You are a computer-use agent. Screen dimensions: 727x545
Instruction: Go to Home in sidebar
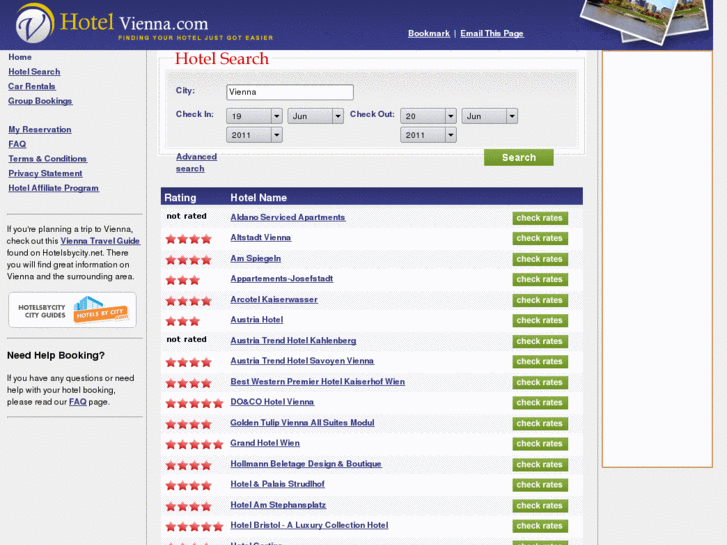tap(20, 57)
